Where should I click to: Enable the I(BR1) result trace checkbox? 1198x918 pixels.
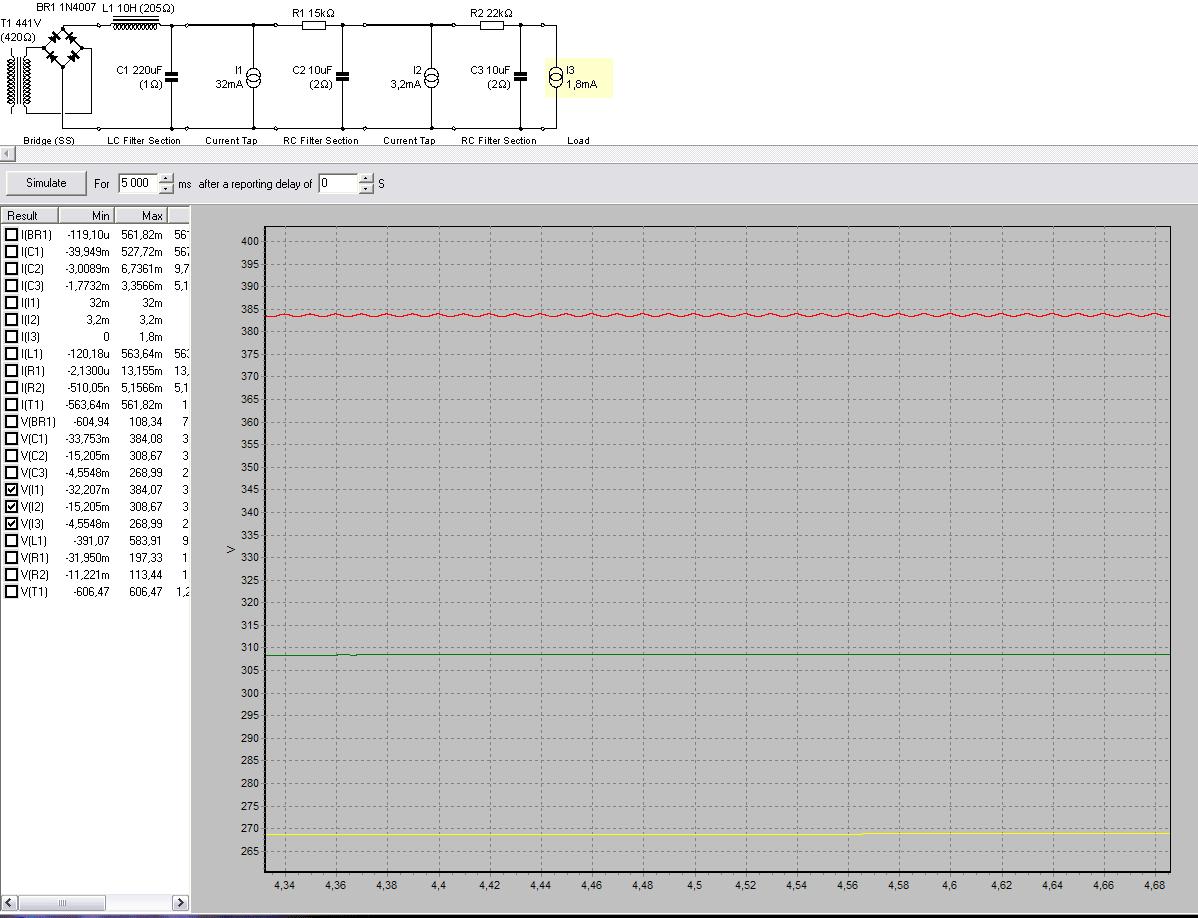point(11,234)
